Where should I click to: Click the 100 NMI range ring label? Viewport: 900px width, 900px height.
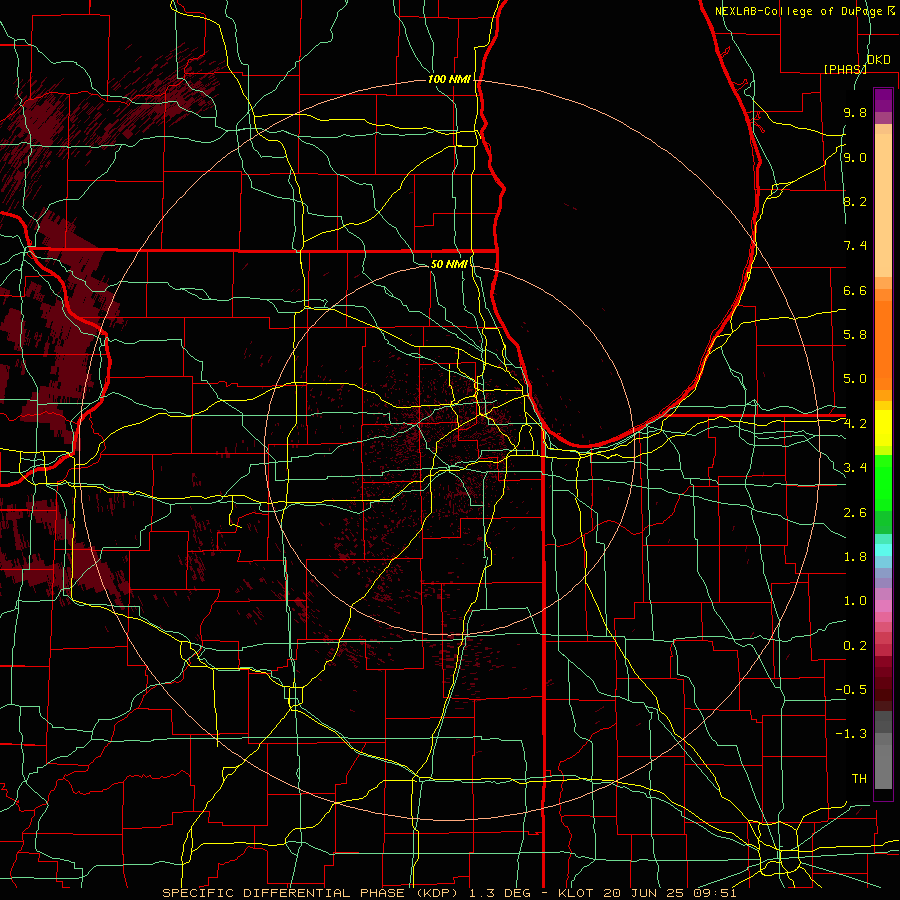click(x=449, y=79)
